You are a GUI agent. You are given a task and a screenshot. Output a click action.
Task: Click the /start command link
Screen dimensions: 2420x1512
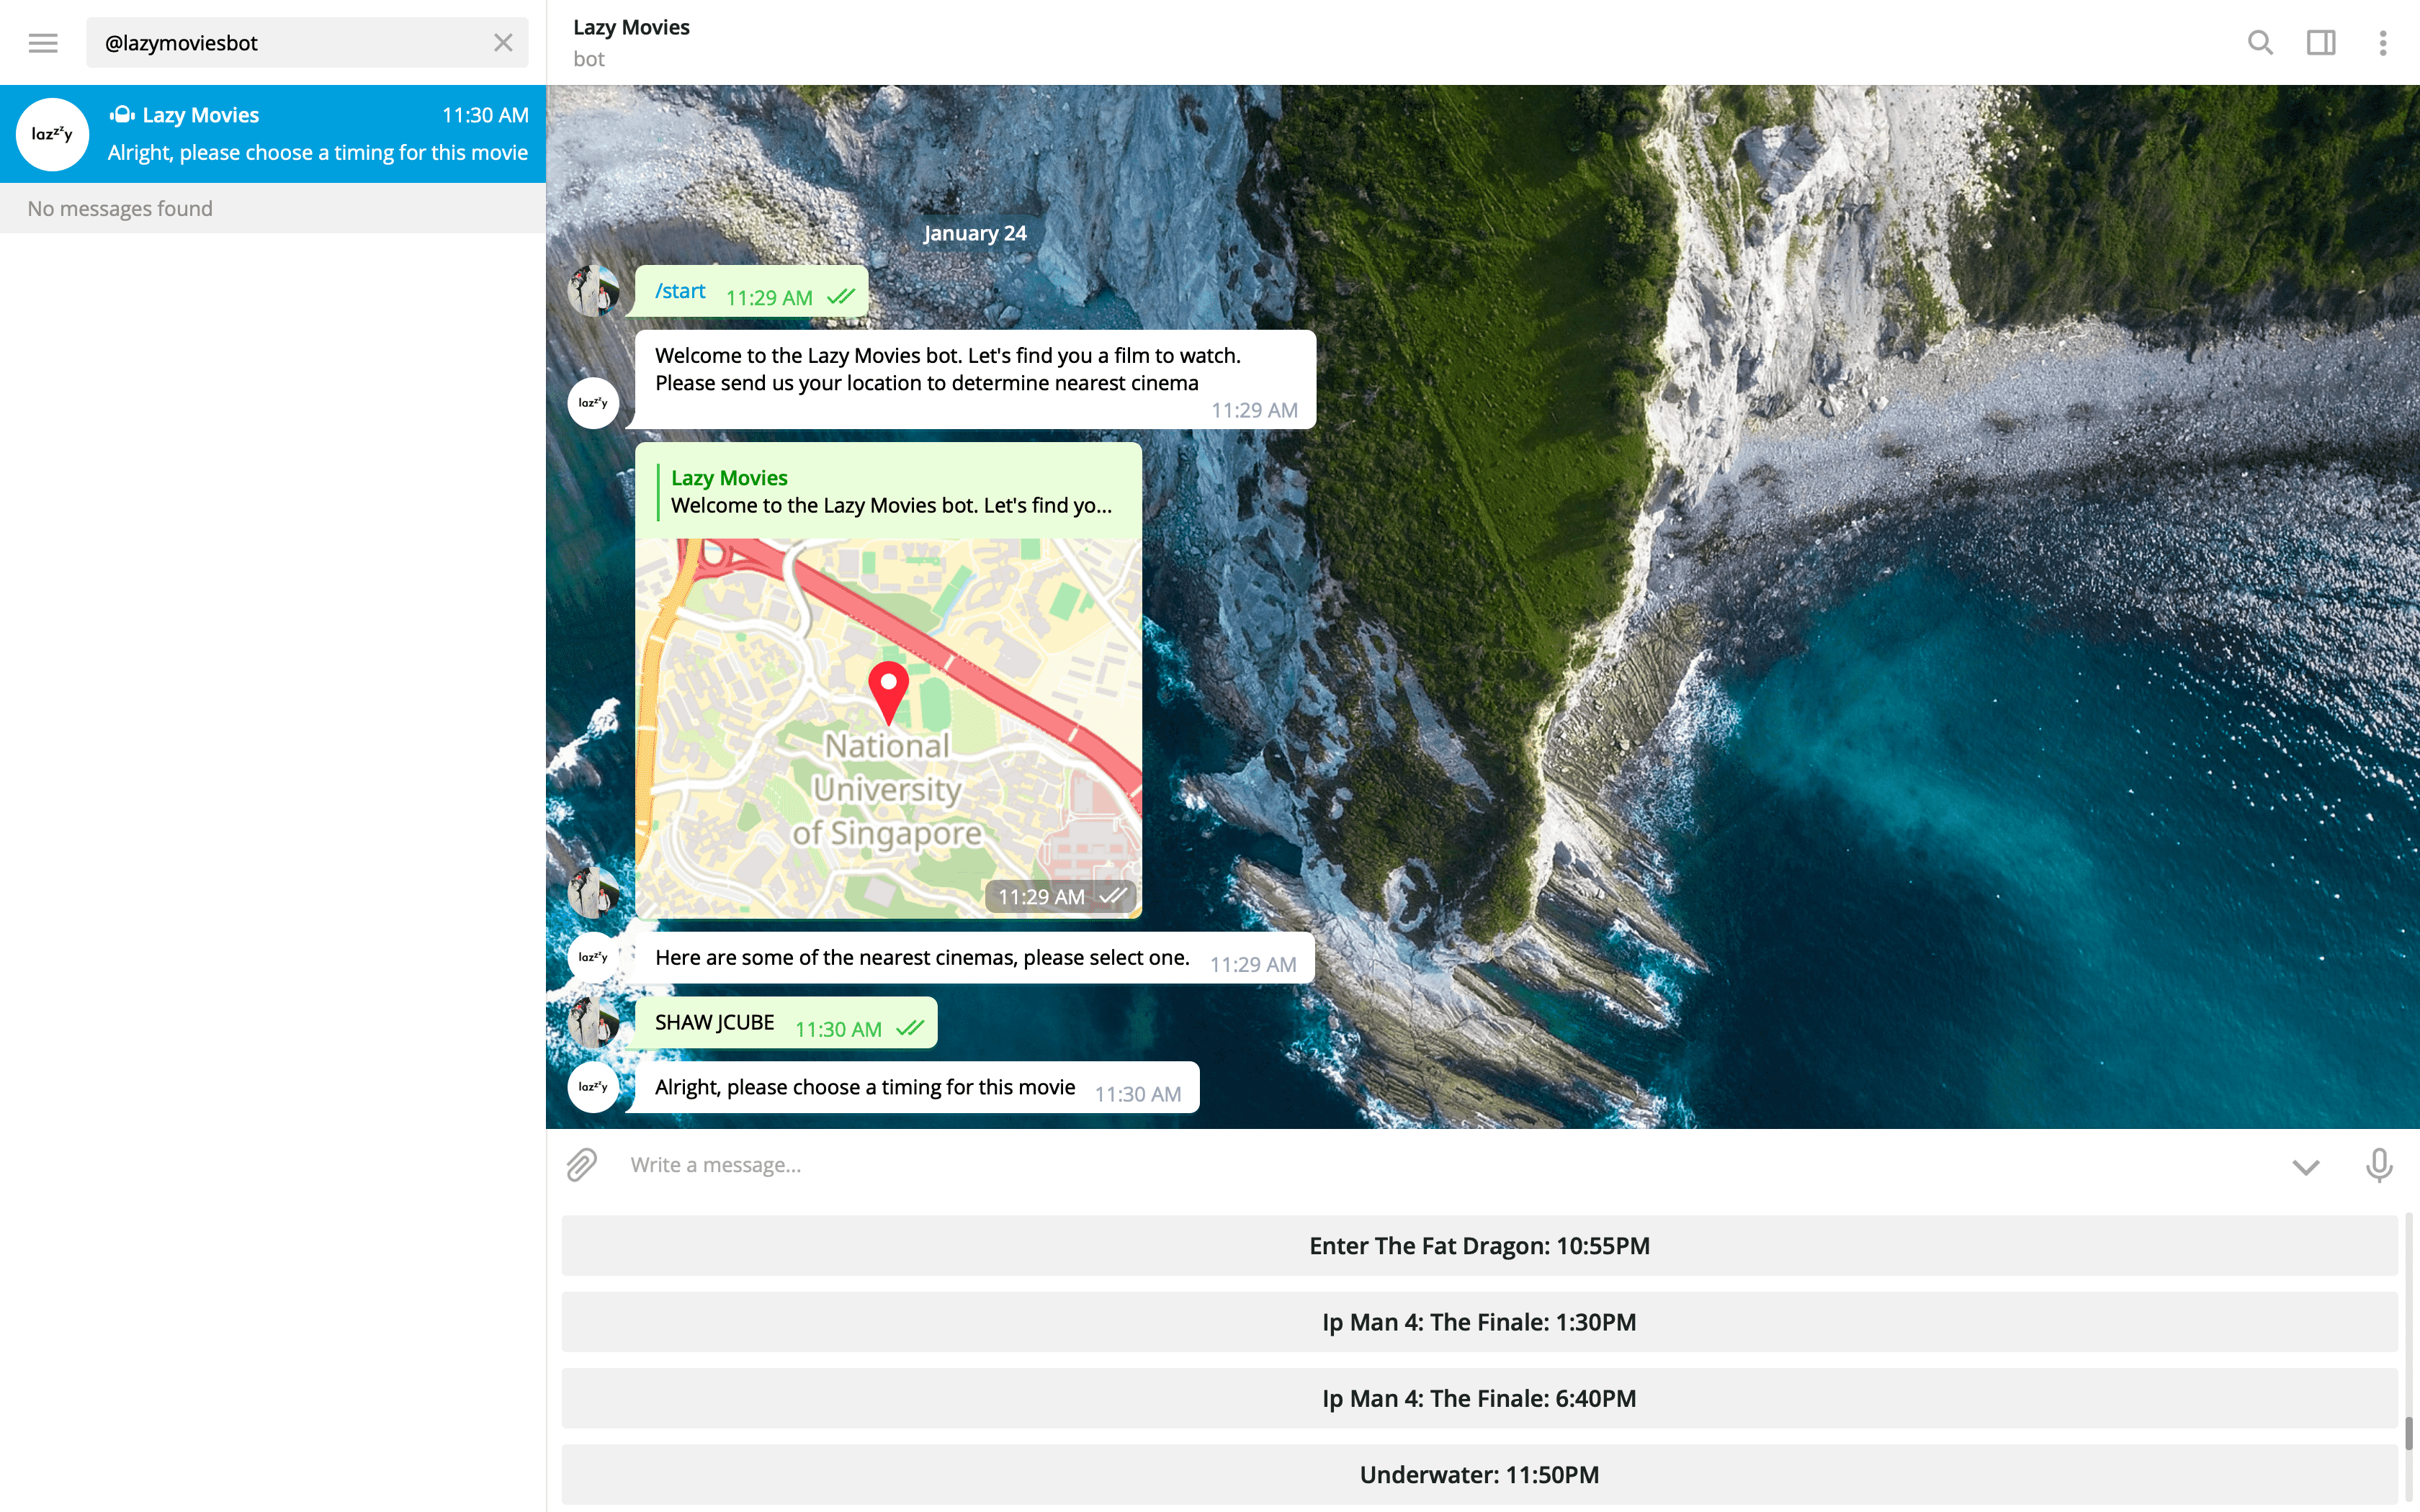coord(680,291)
